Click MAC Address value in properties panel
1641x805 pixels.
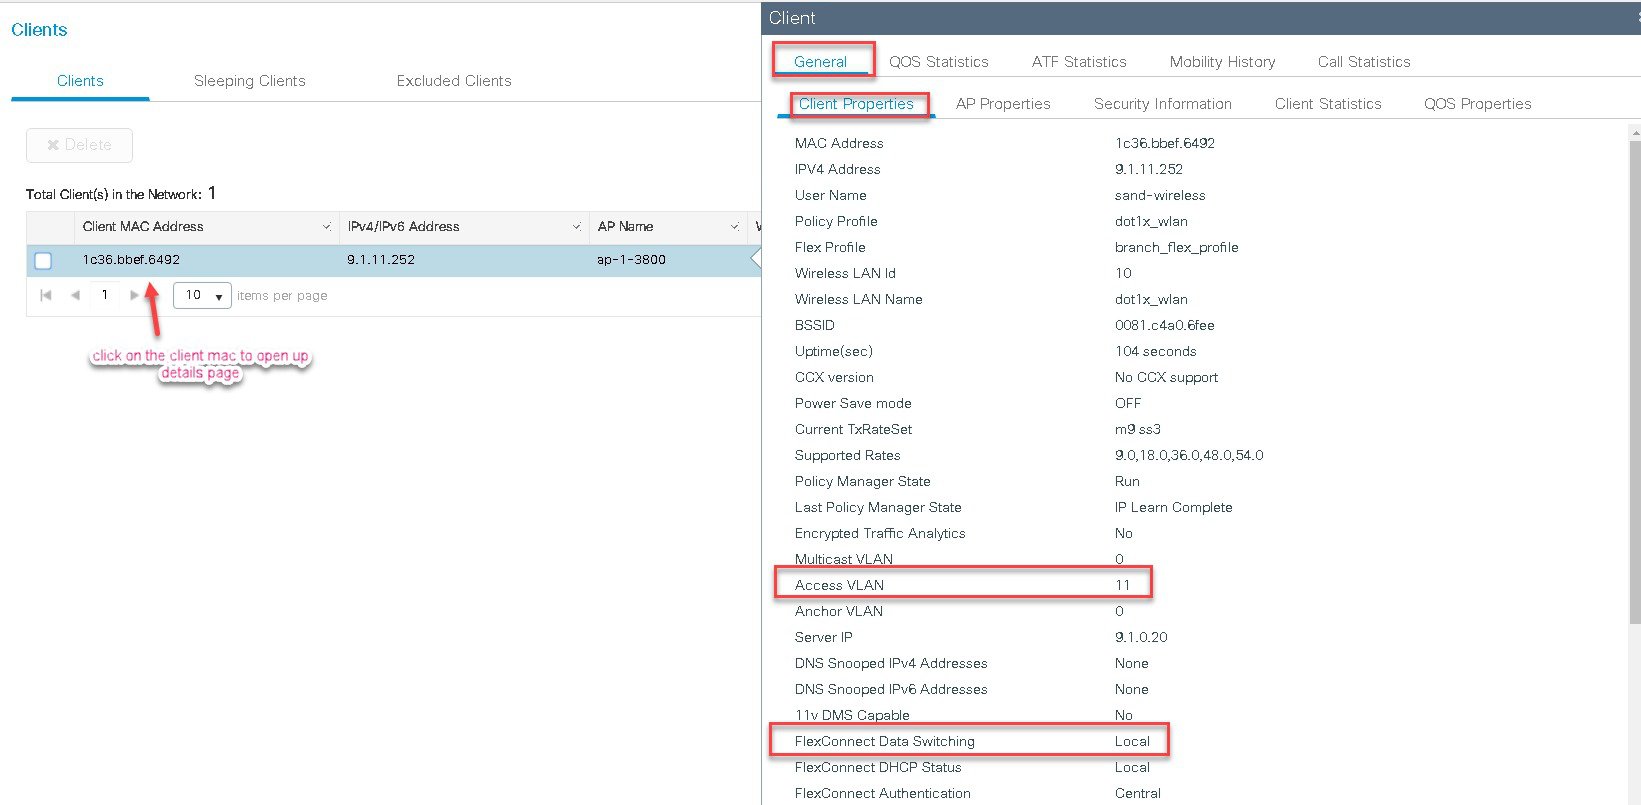click(1164, 144)
